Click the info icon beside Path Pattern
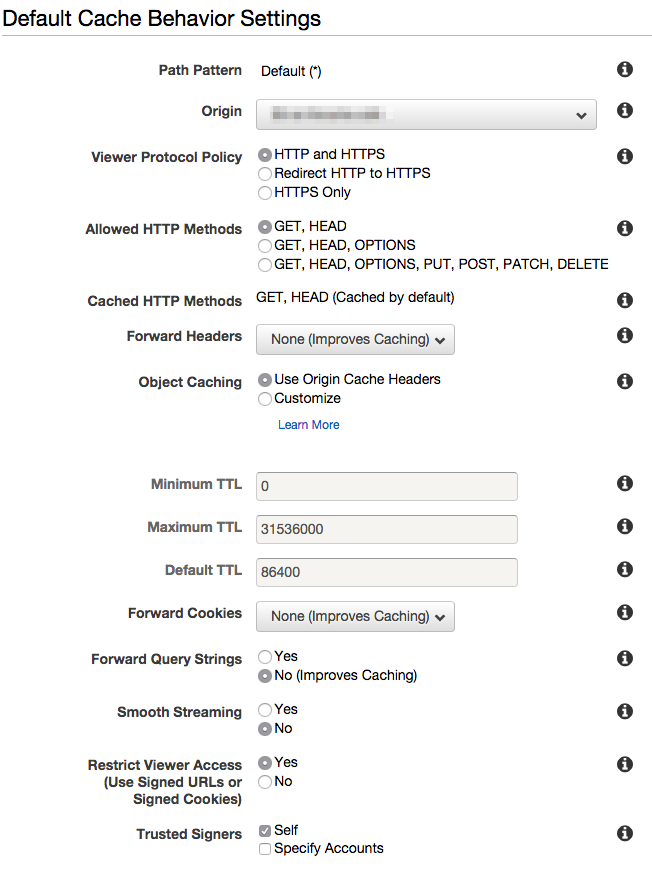Image resolution: width=652 pixels, height=876 pixels. pos(625,69)
